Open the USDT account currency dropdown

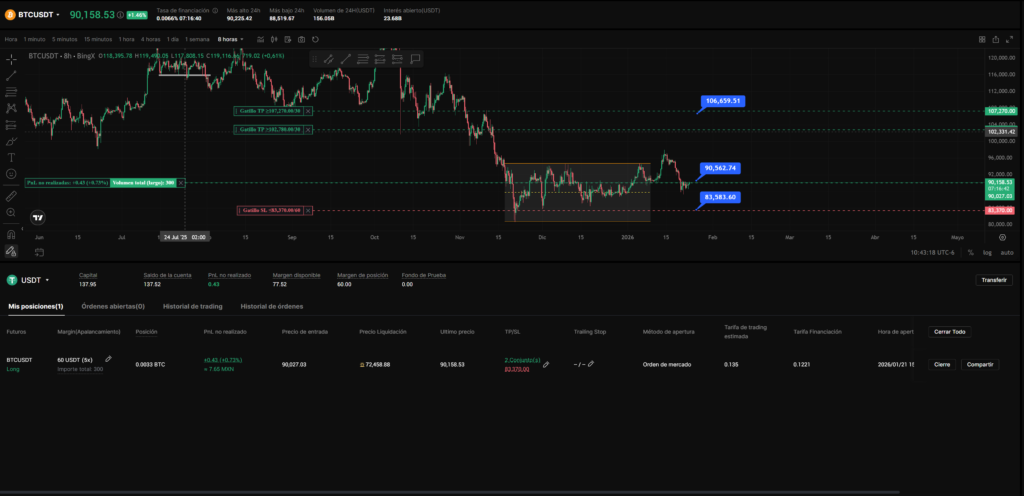pyautogui.click(x=34, y=280)
